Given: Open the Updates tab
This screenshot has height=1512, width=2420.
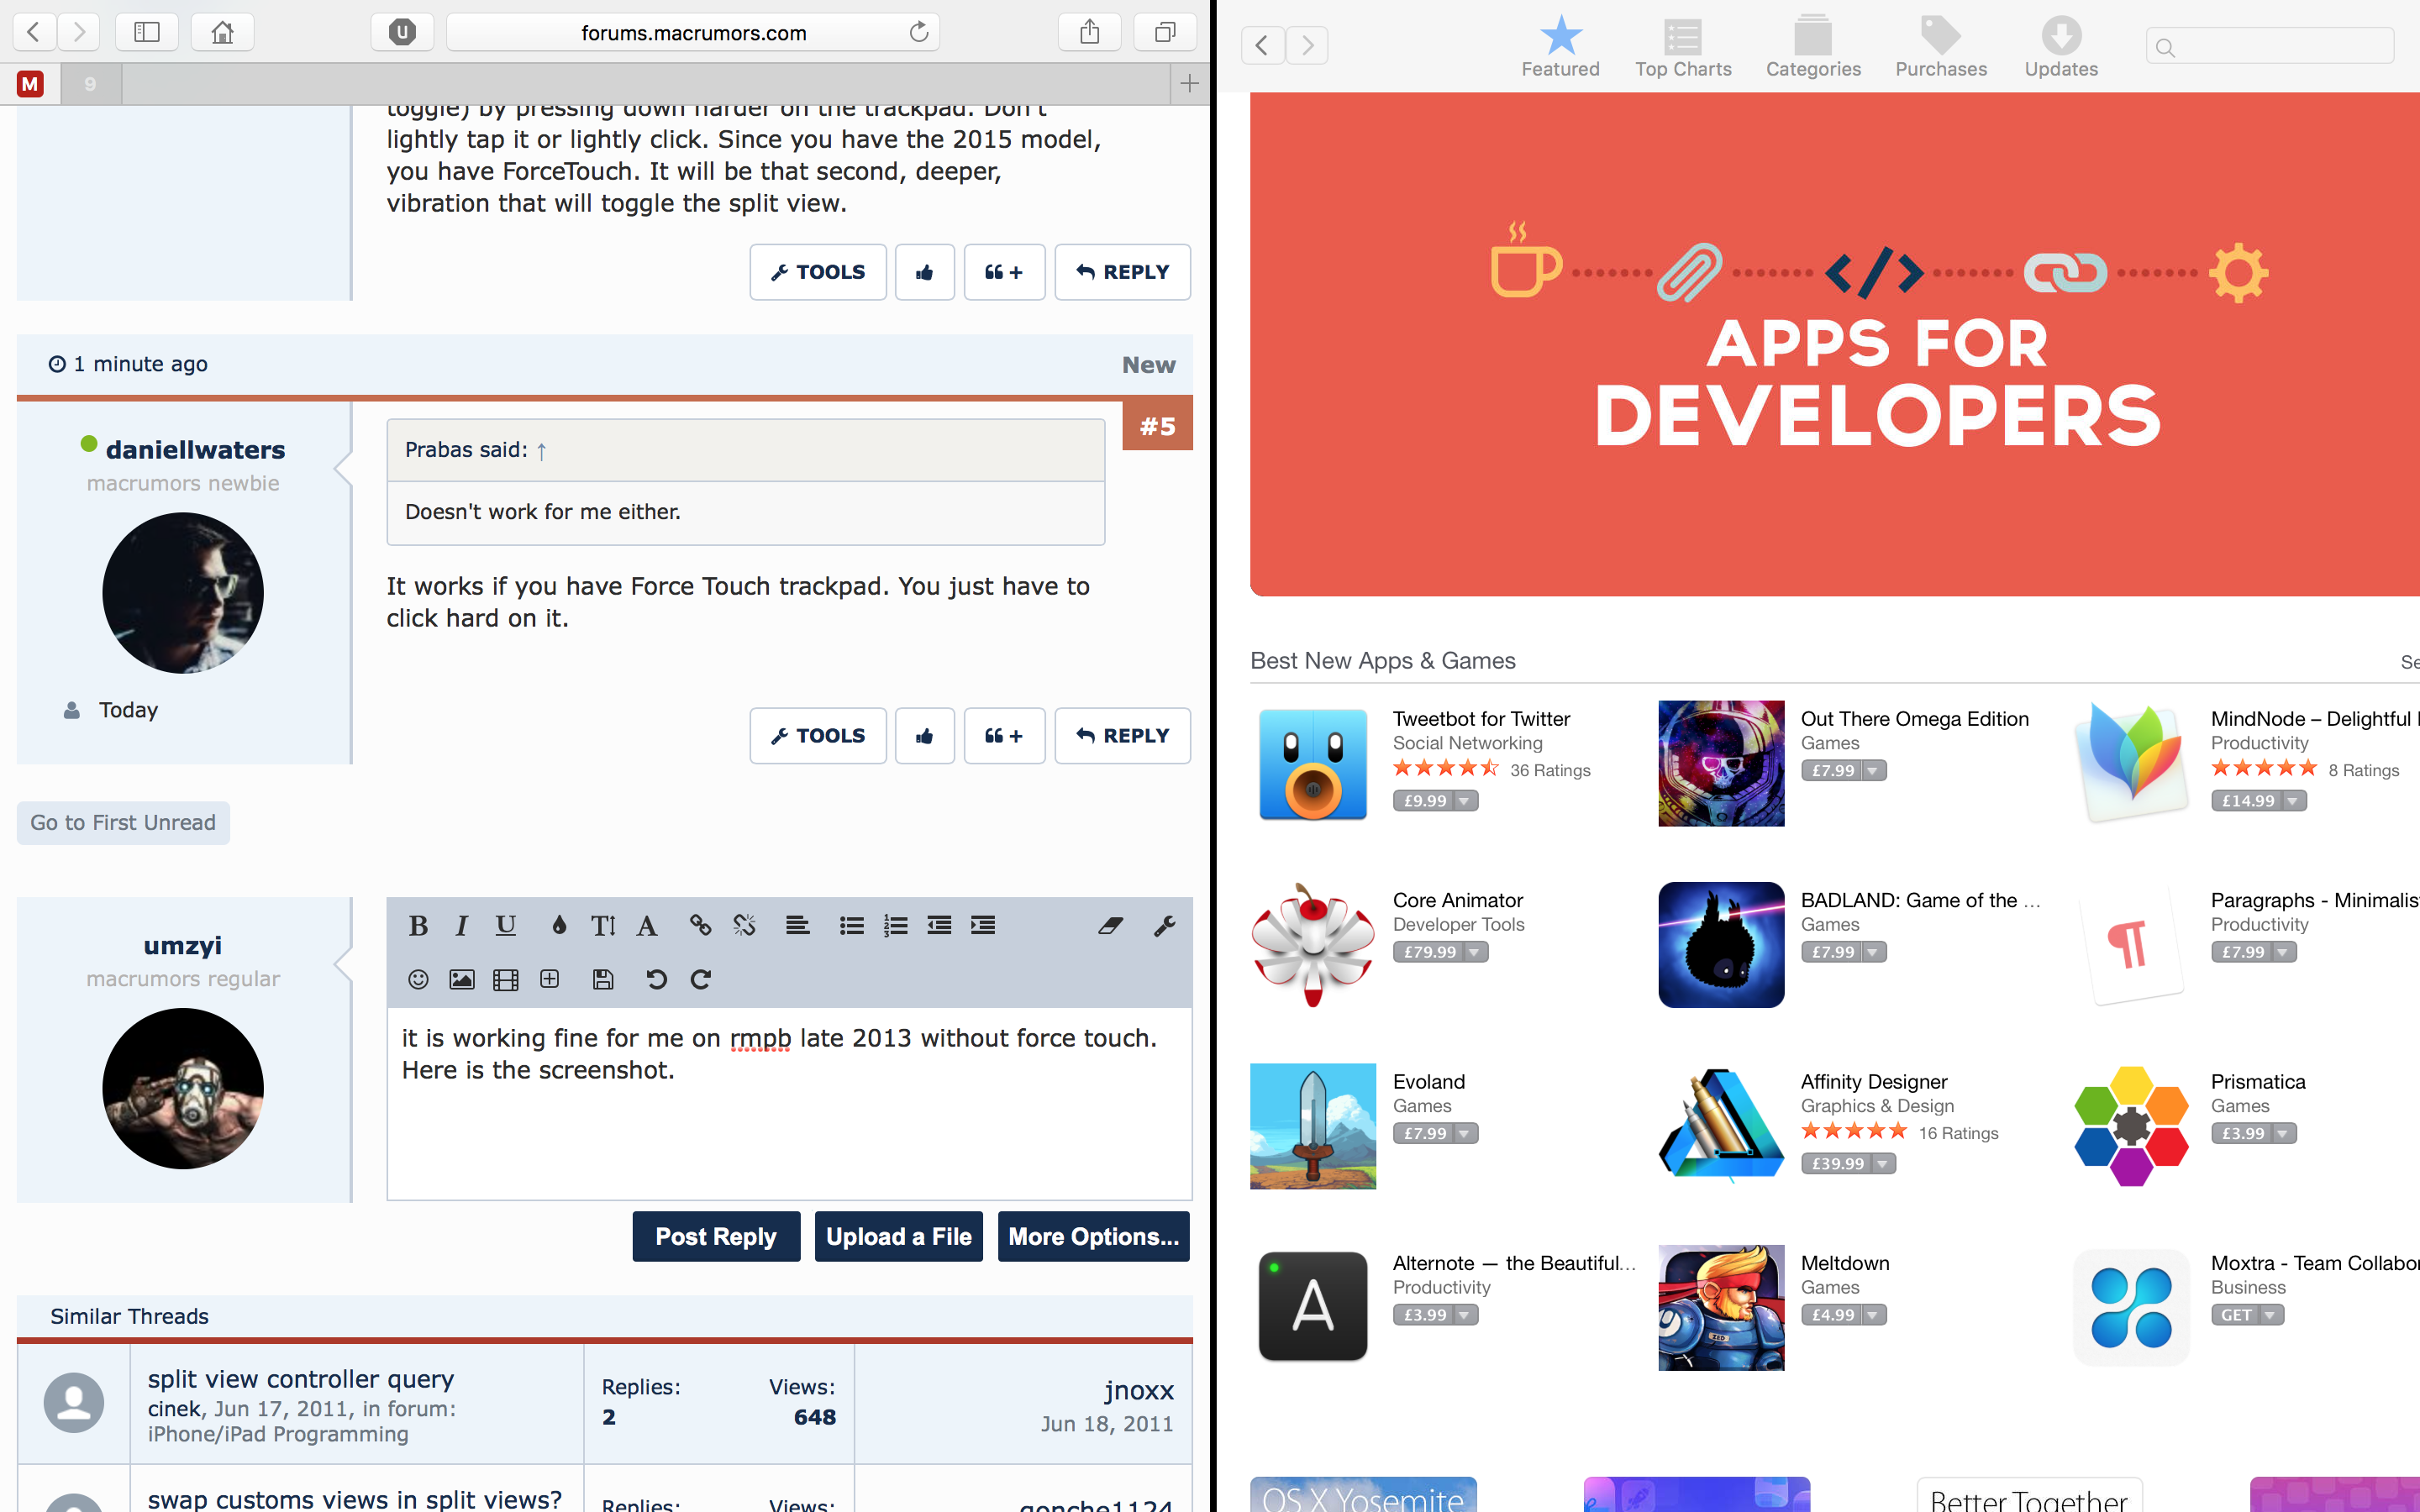Looking at the screenshot, I should 2061,47.
